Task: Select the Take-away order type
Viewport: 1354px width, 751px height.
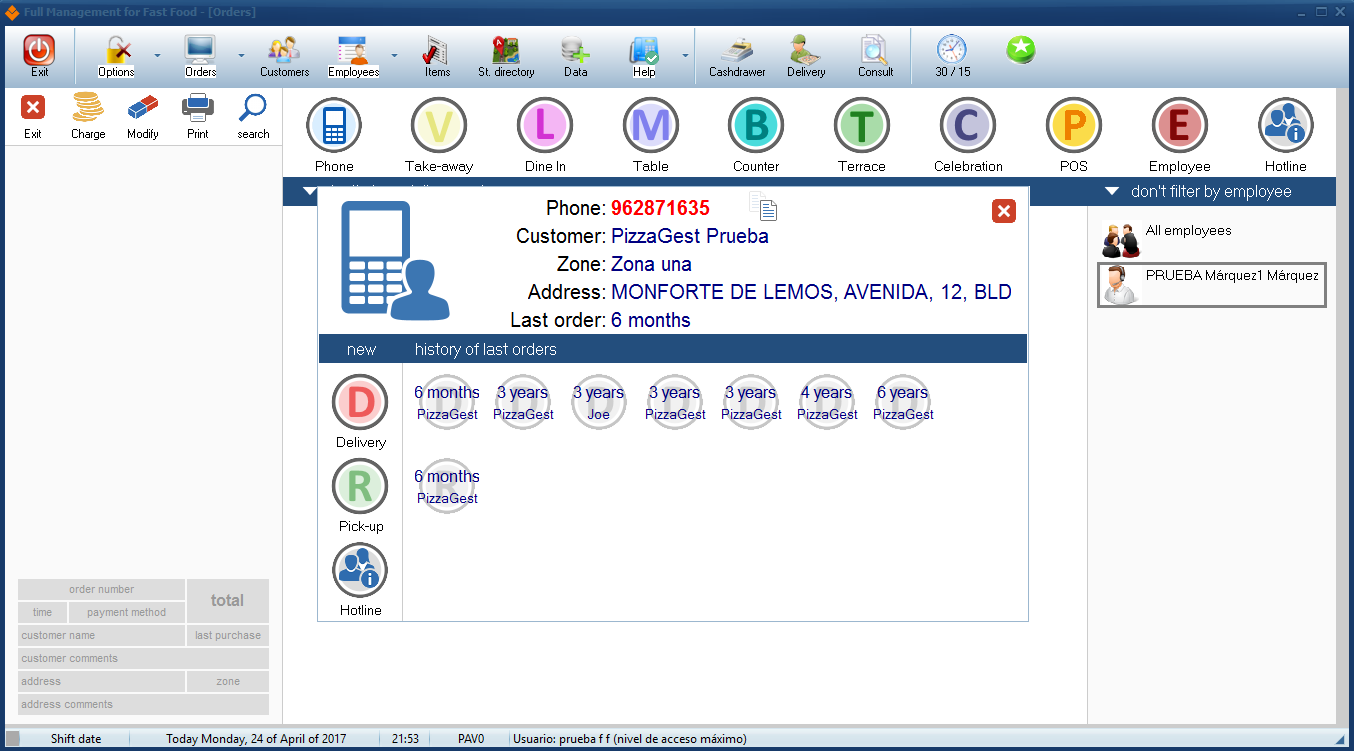Action: tap(439, 126)
